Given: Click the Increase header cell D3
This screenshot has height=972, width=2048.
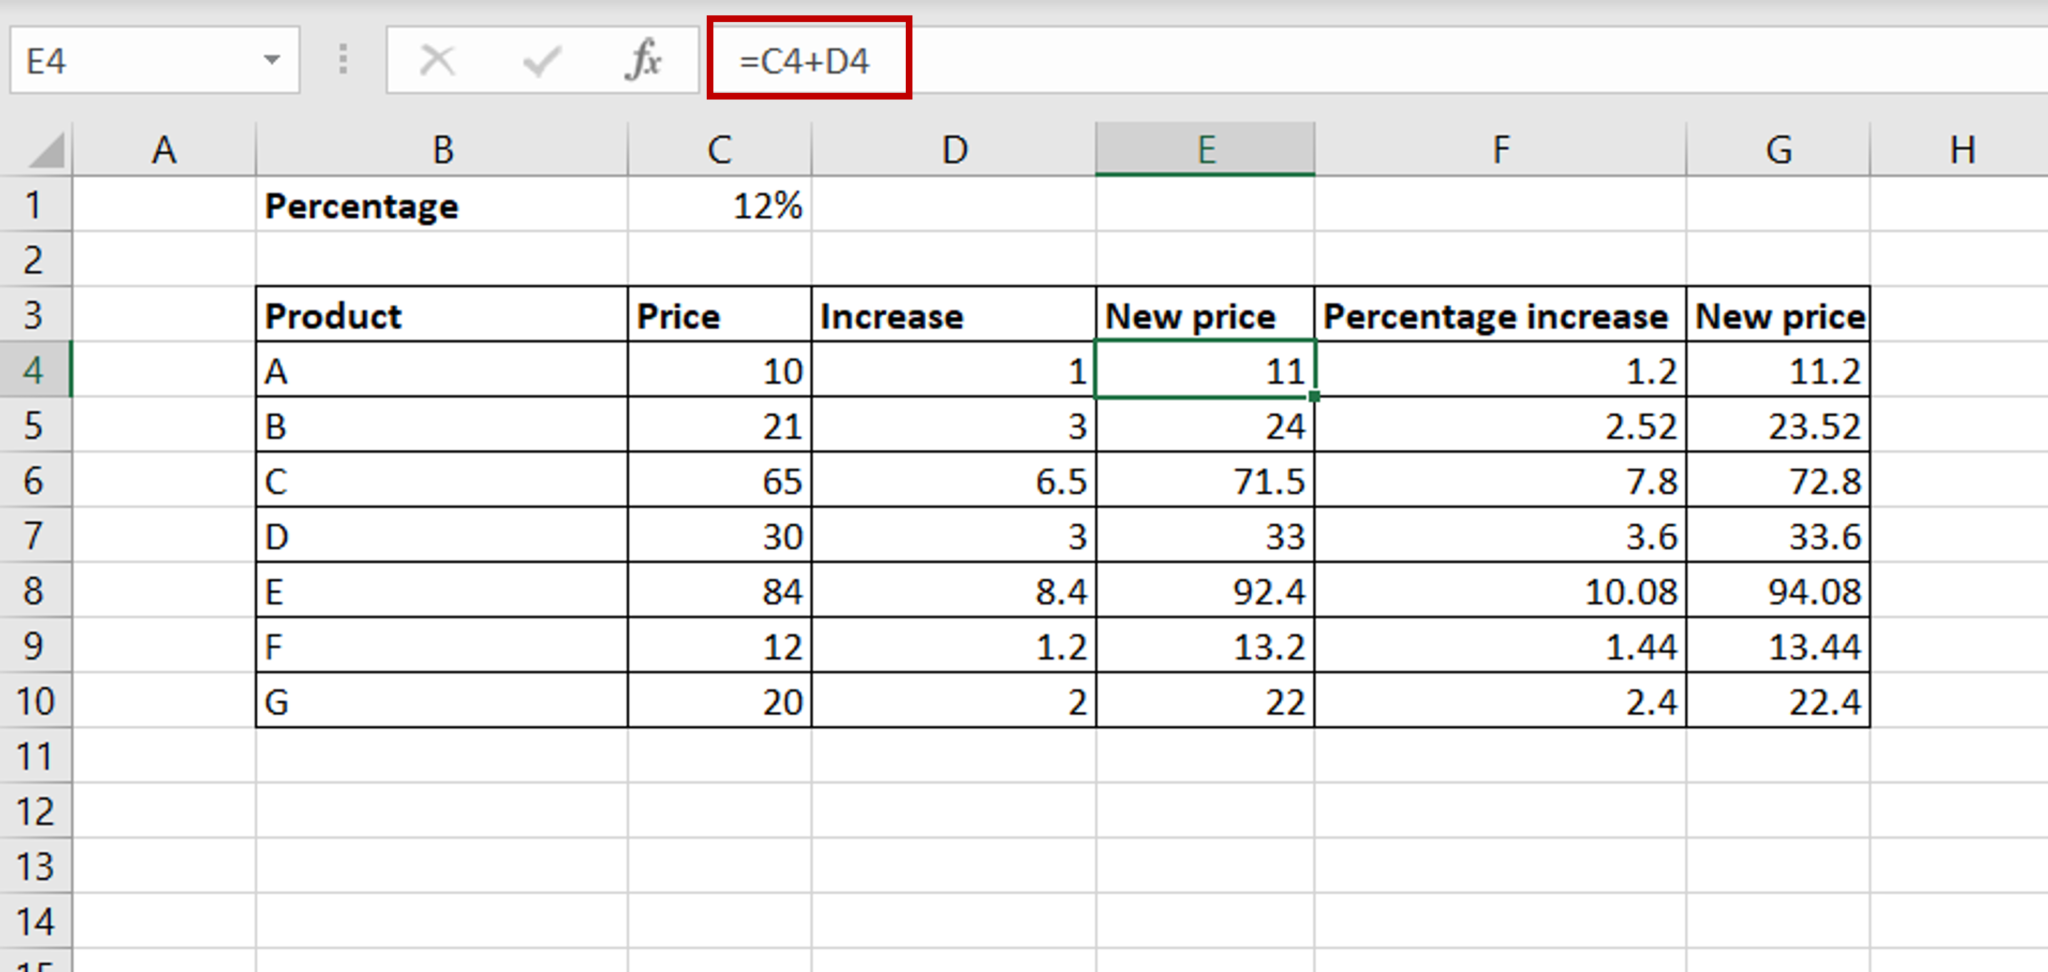Looking at the screenshot, I should 952,315.
